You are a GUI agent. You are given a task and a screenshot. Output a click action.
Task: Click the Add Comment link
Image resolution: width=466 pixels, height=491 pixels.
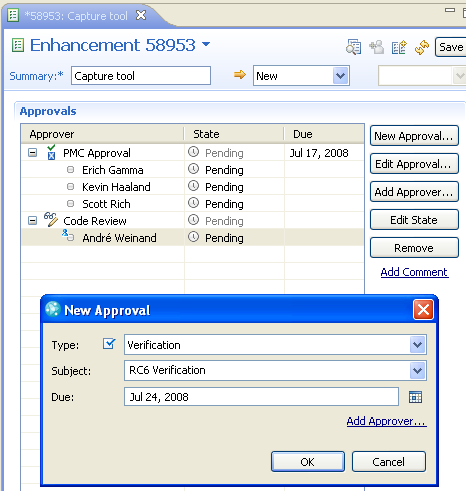414,272
